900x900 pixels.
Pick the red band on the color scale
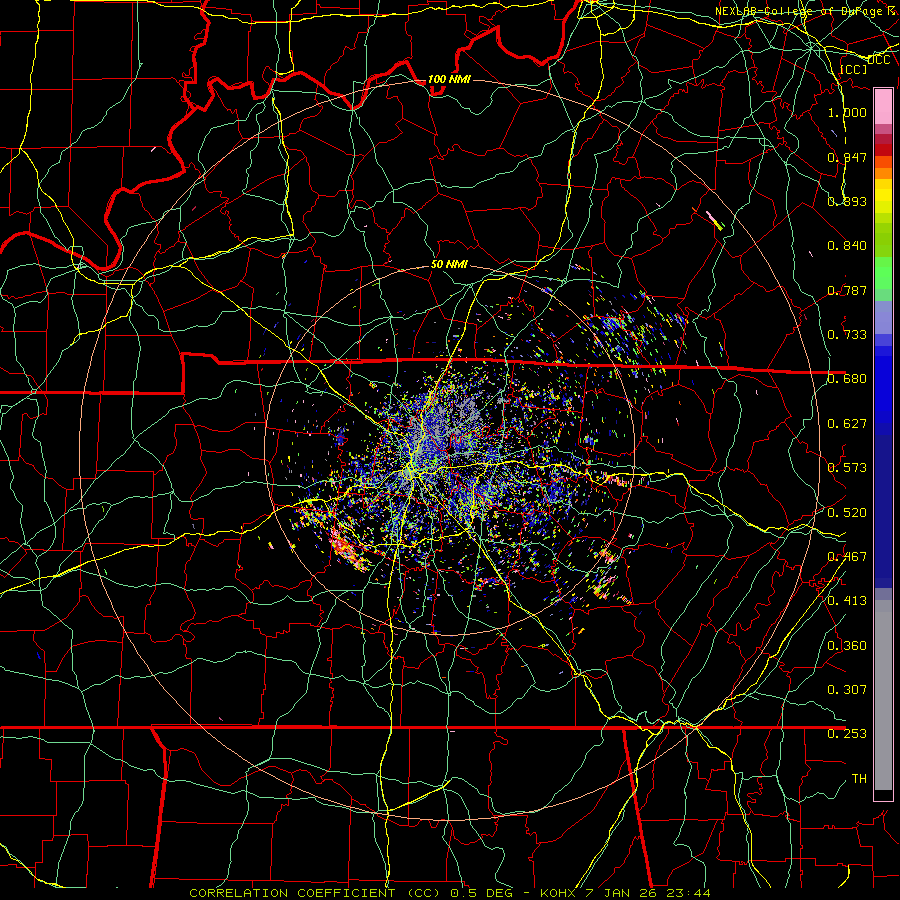click(883, 150)
